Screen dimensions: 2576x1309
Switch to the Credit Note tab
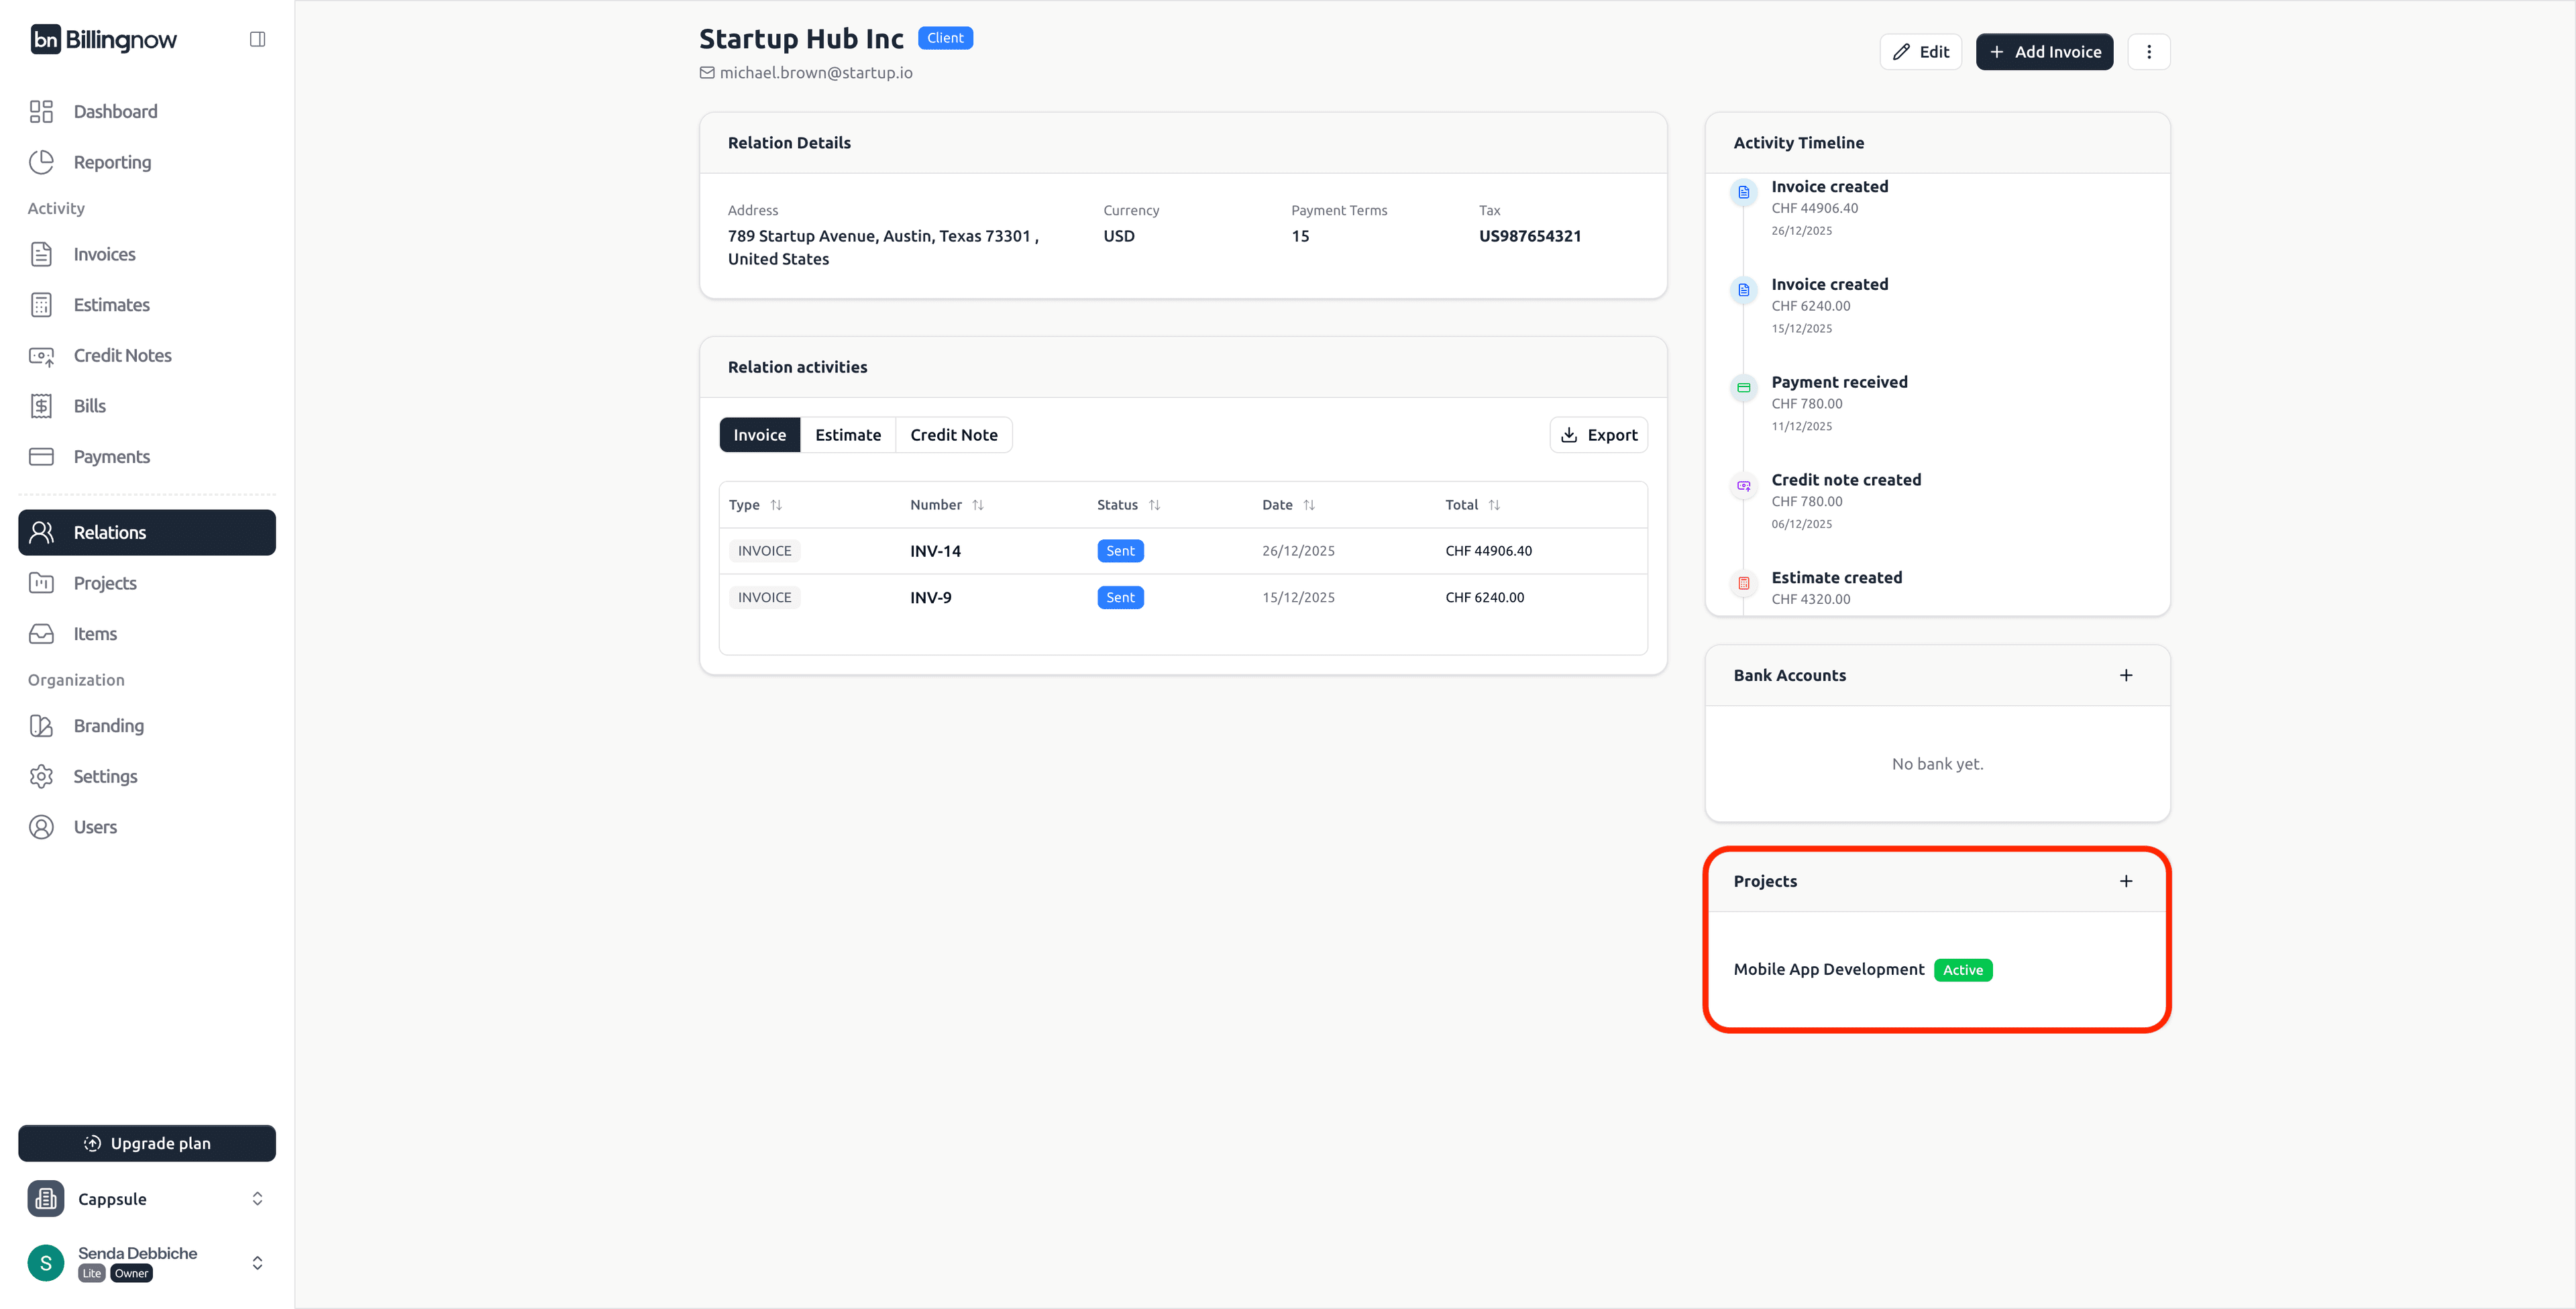(x=953, y=435)
